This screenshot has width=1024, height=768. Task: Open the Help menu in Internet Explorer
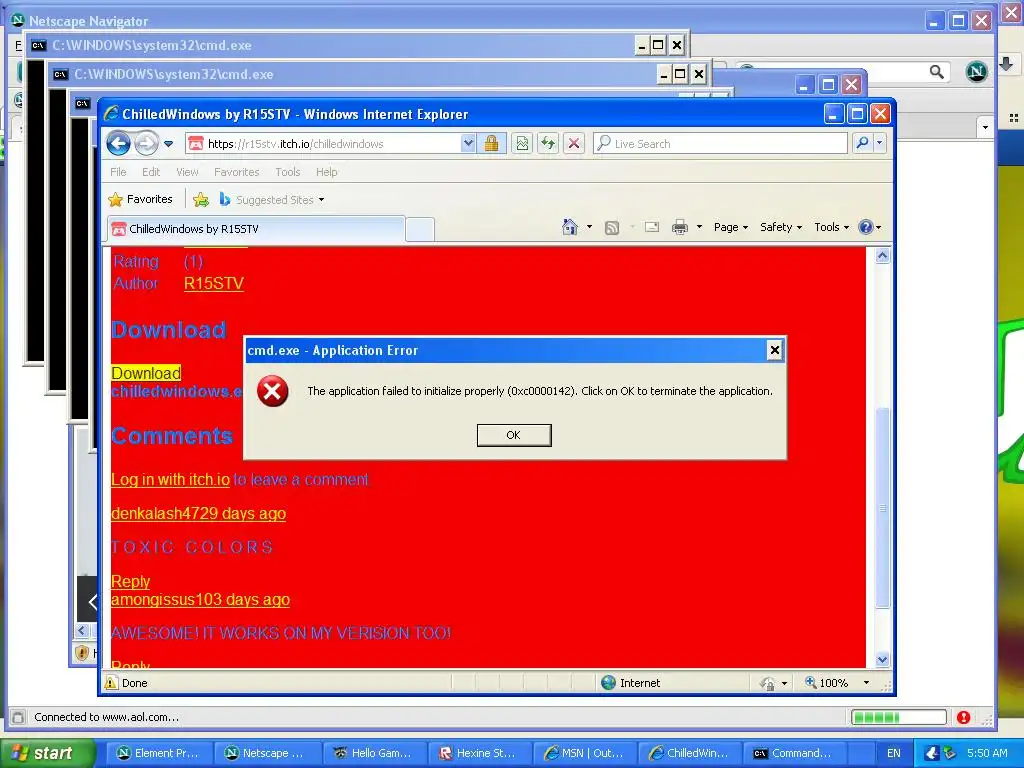(x=327, y=172)
